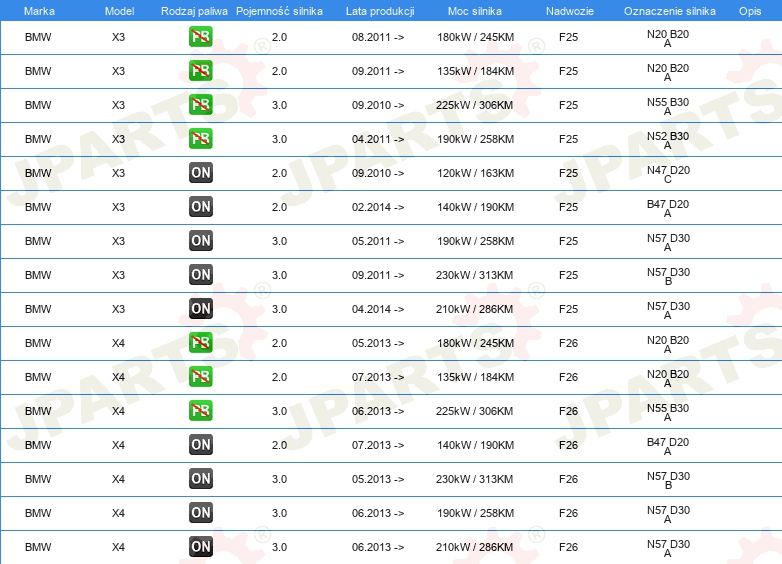Screen dimensions: 782x564
Task: Click the 05.2011 production date cell
Action: pyautogui.click(x=378, y=241)
